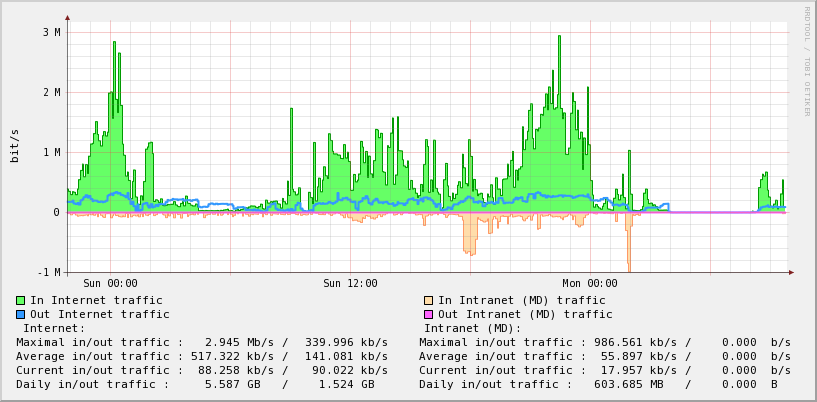Click the '3 M' y-axis label
Viewport: 817px width, 402px height.
pyautogui.click(x=51, y=32)
